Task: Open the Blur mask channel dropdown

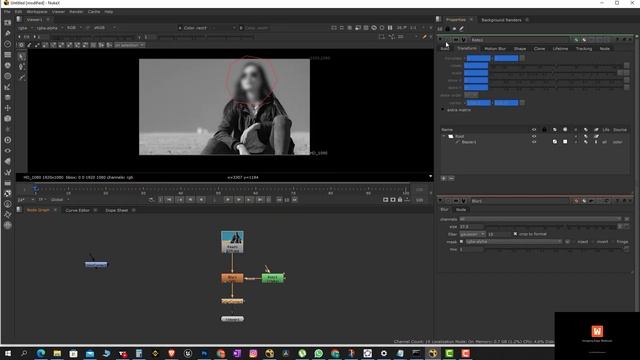Action: (x=513, y=242)
